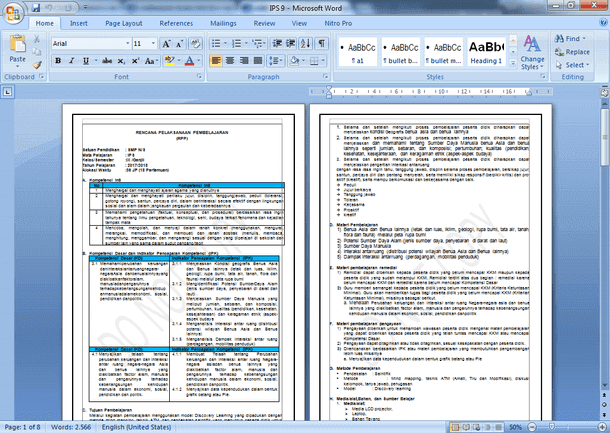This screenshot has height=433, width=610.
Task: Click the Change Styles button
Action: [532, 53]
